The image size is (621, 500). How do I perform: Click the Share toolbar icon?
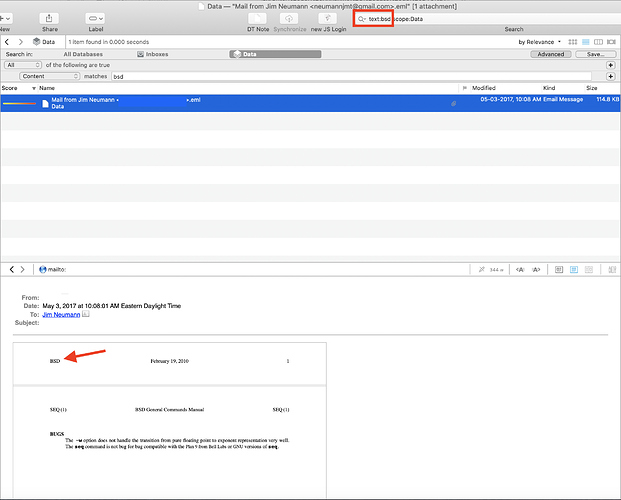[x=49, y=18]
